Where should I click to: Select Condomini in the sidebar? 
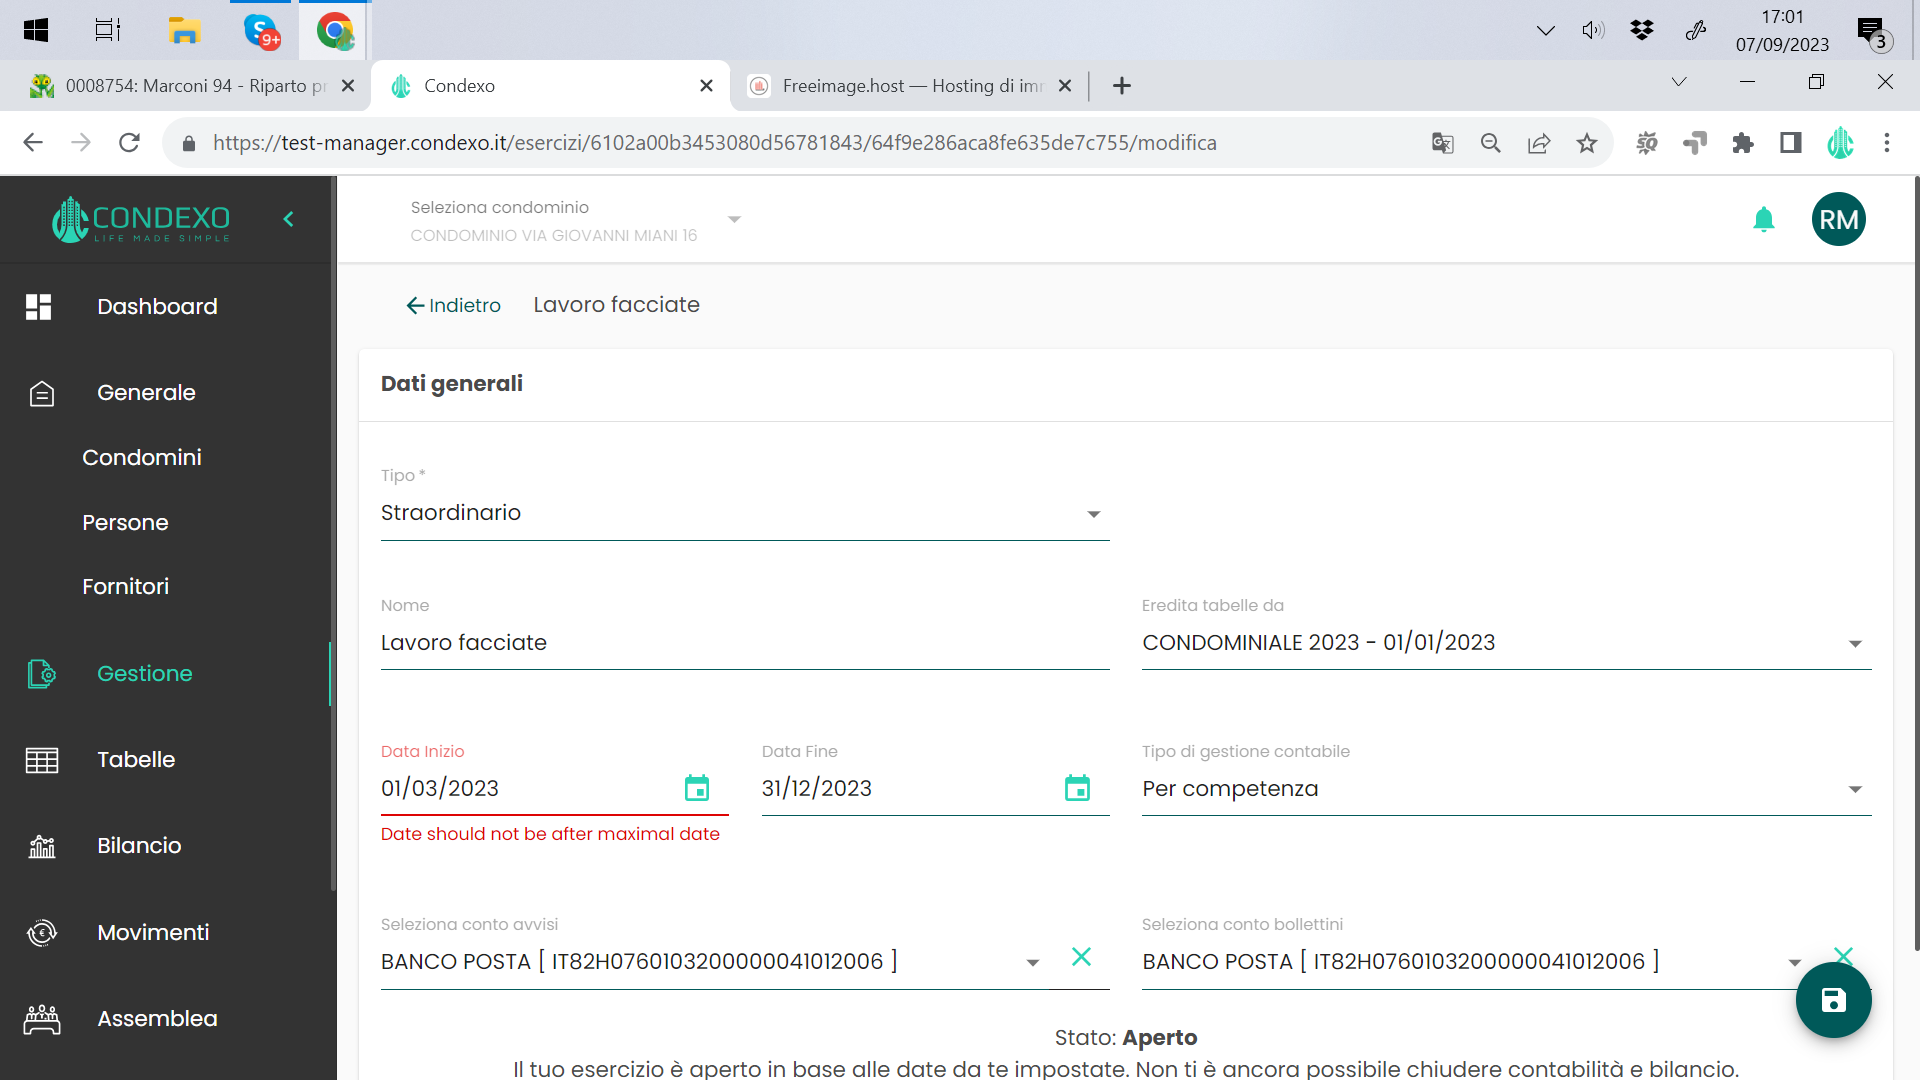pos(142,458)
